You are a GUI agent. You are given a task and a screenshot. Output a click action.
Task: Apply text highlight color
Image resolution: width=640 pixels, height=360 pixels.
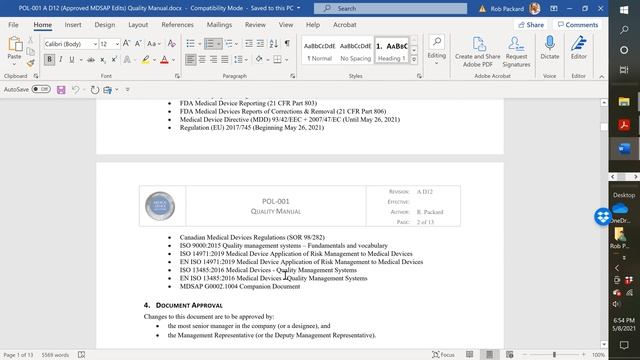coord(146,60)
